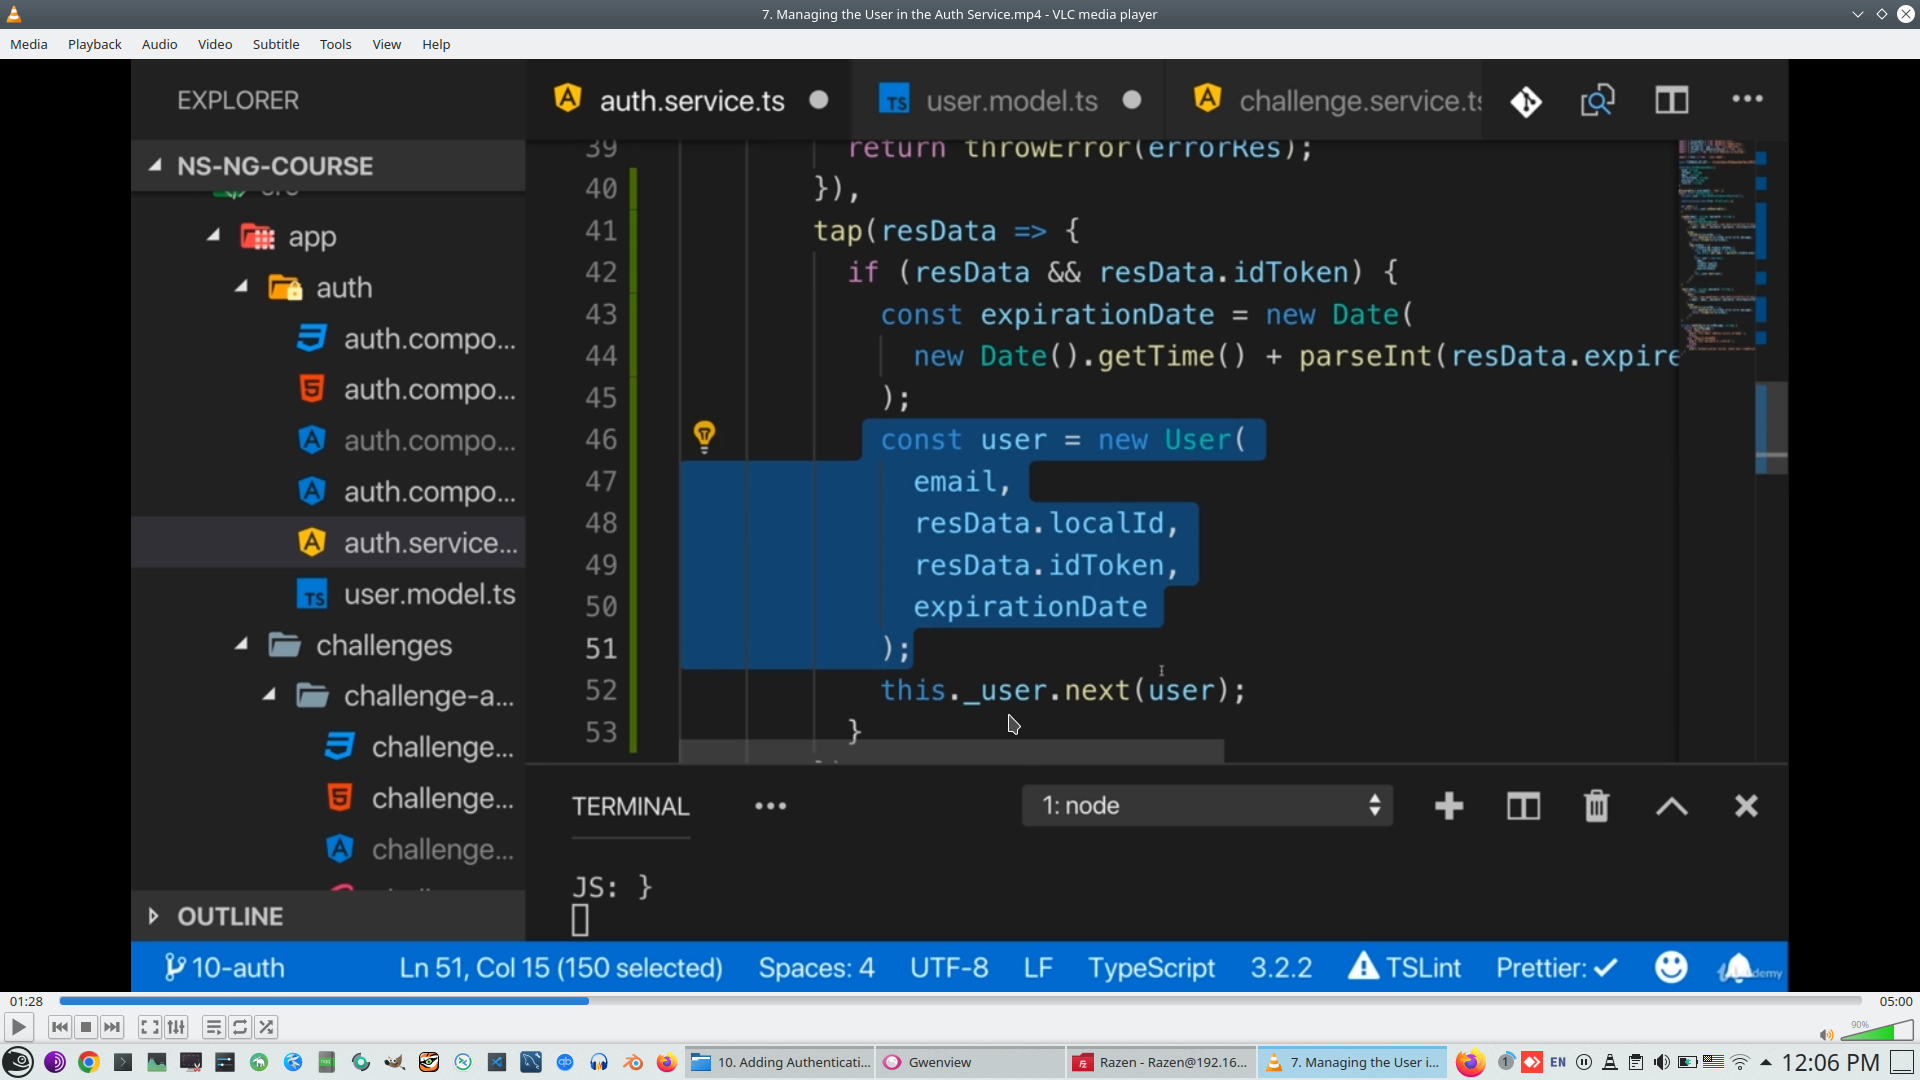The height and width of the screenshot is (1080, 1920).
Task: Click the video seek progress bar
Action: [960, 1000]
